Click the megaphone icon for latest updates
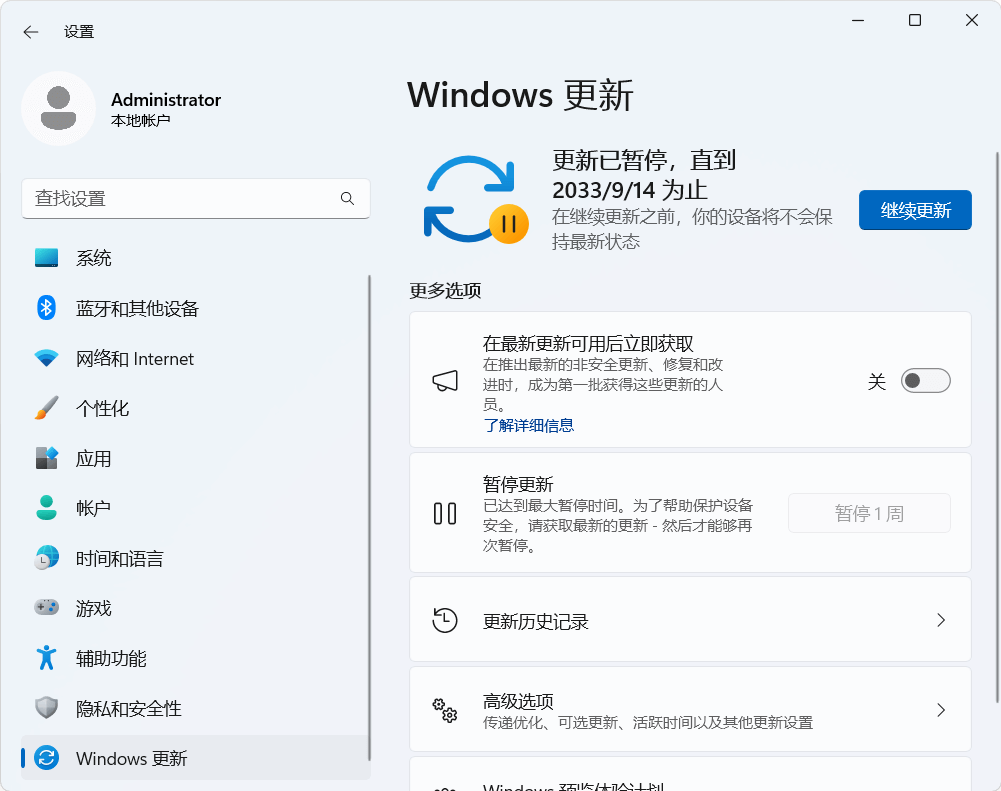Viewport: 1001px width, 791px height. coord(445,380)
